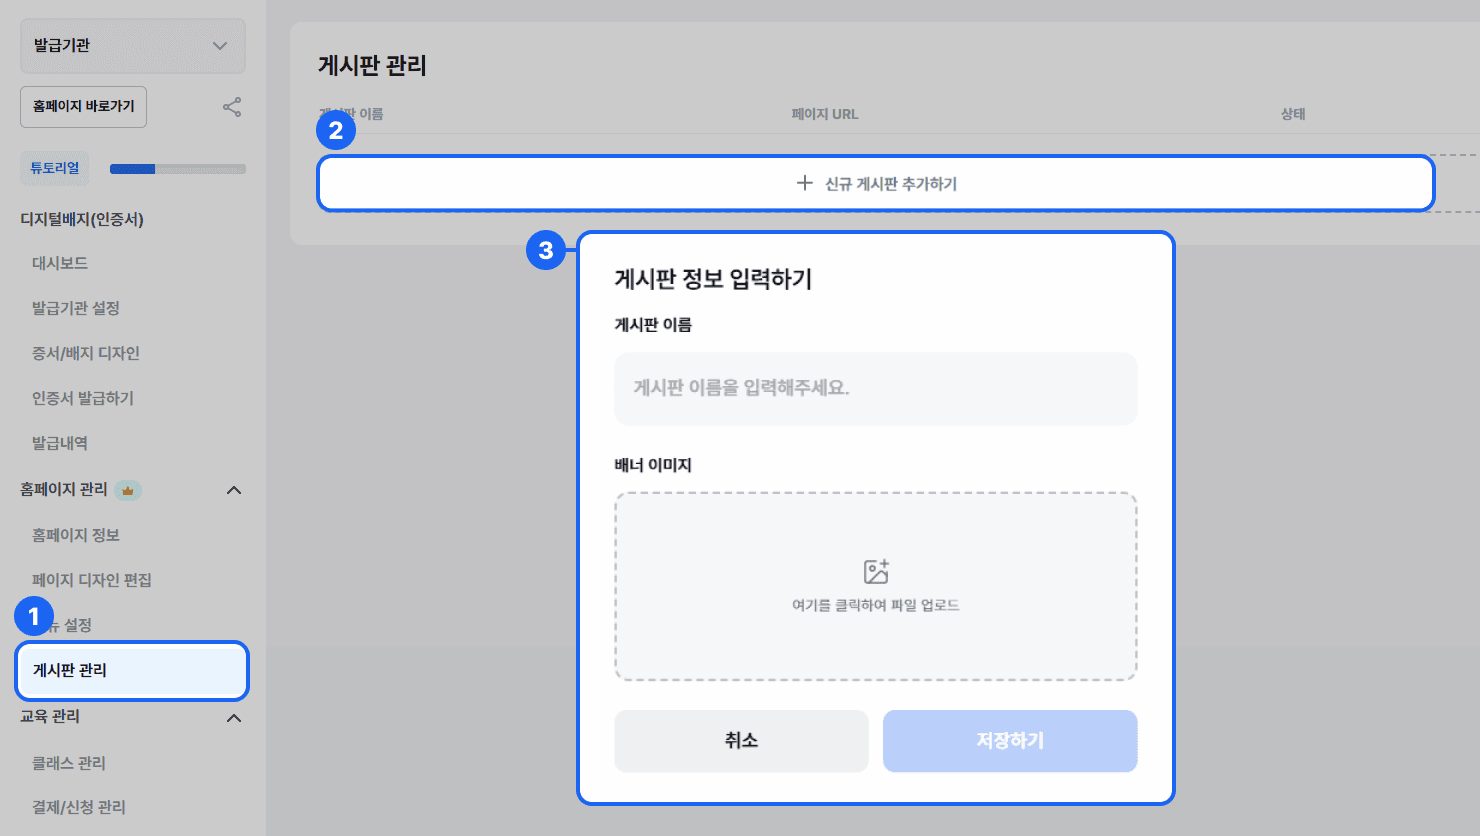This screenshot has width=1480, height=836.
Task: Click the plus icon for 신규 게시판 추가하기
Action: (x=804, y=183)
